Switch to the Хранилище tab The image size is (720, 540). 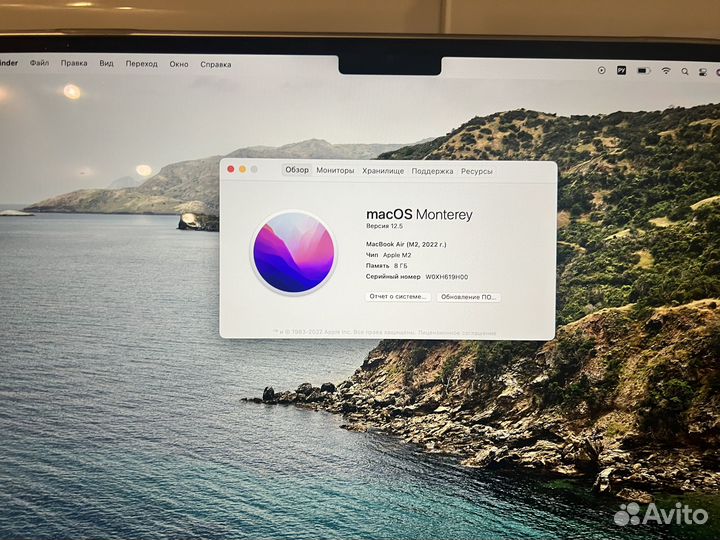click(x=383, y=171)
